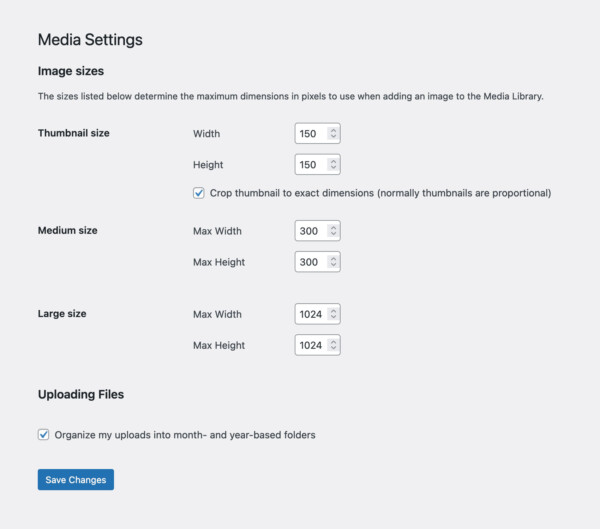Click the Thumbnail 'Height' label

tap(208, 165)
